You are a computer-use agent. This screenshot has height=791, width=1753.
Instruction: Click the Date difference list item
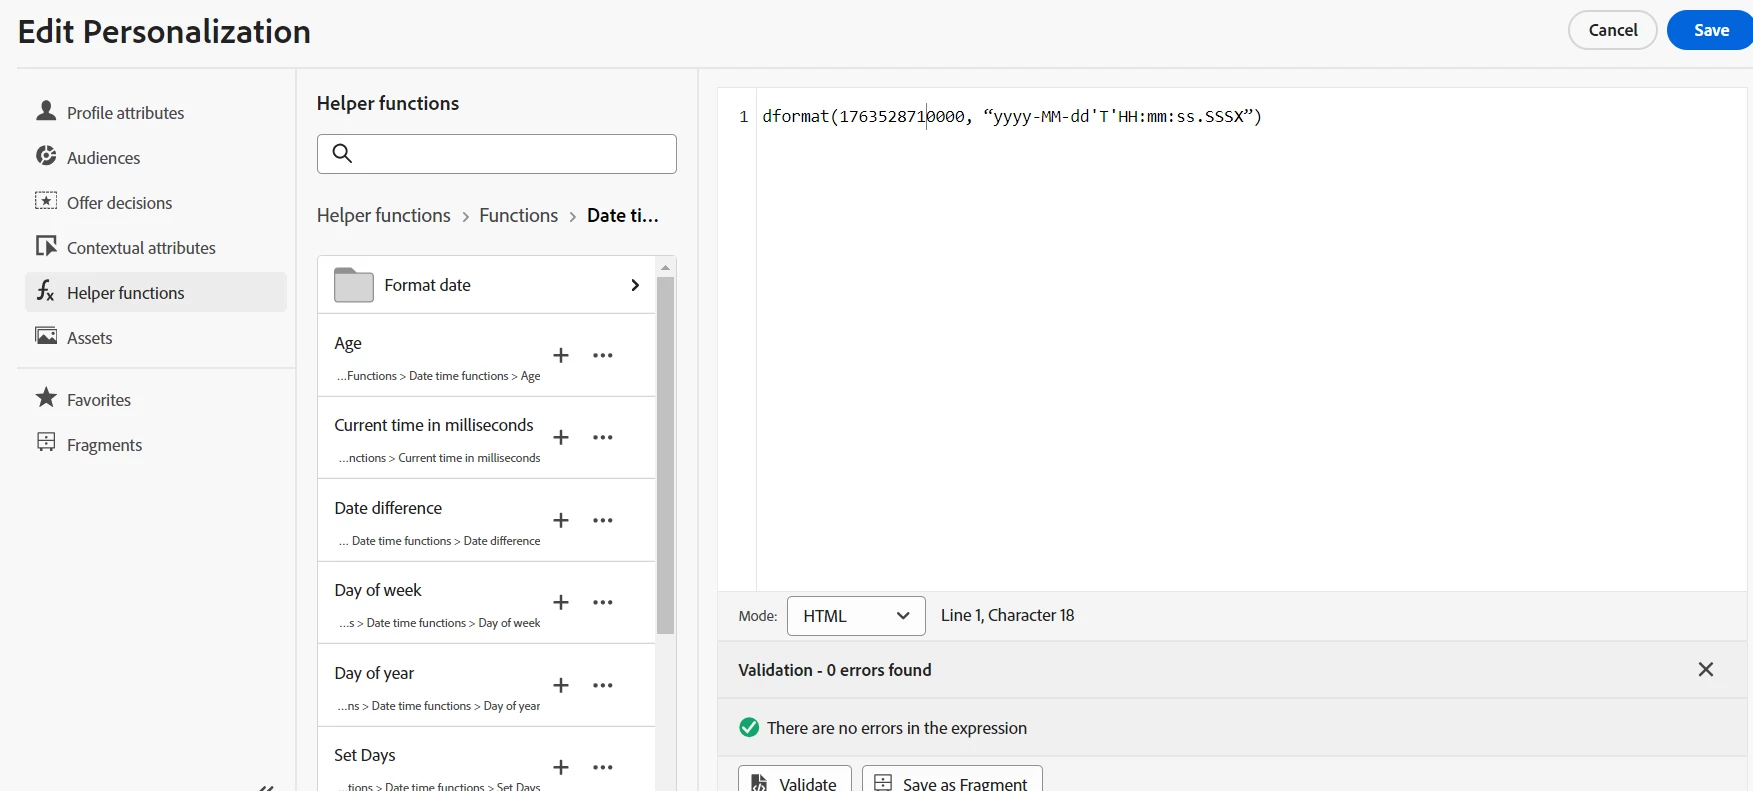pyautogui.click(x=486, y=520)
